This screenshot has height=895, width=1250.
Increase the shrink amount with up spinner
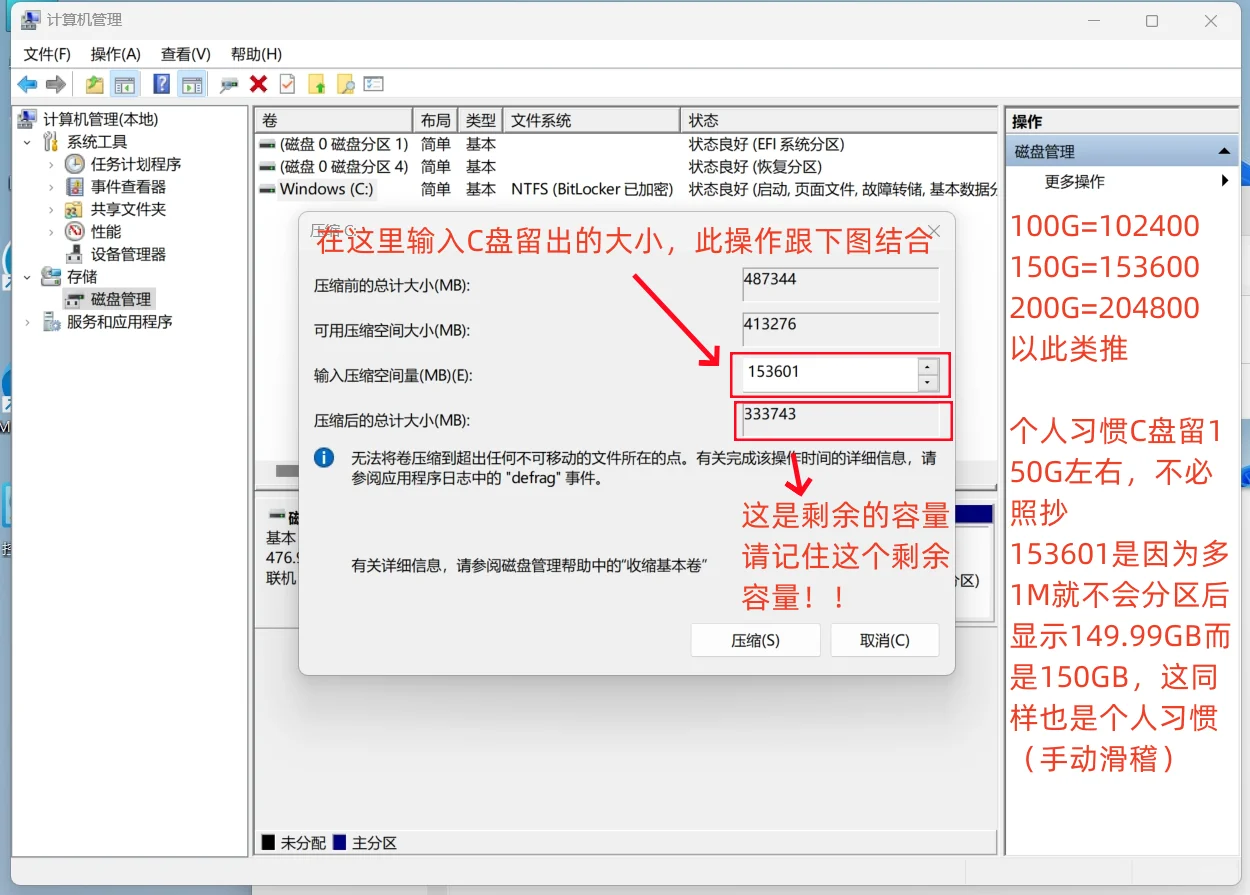[928, 365]
